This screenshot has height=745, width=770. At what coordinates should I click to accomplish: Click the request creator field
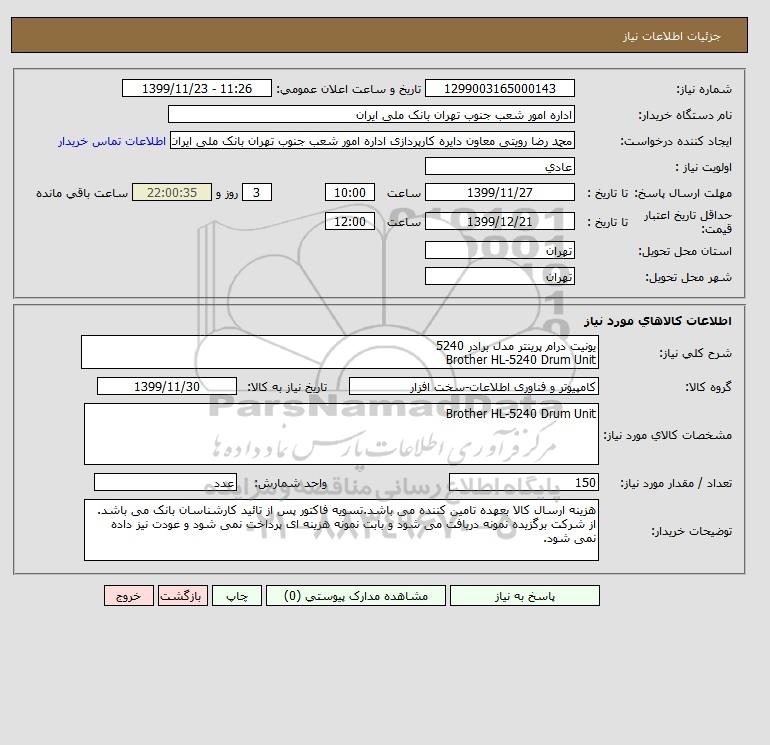(x=372, y=140)
